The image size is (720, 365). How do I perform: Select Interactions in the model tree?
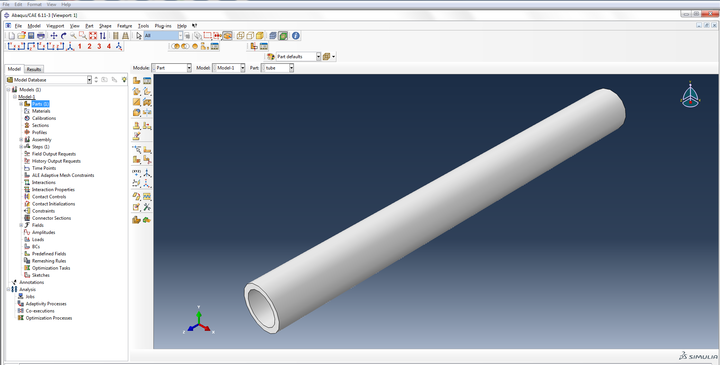coord(44,183)
